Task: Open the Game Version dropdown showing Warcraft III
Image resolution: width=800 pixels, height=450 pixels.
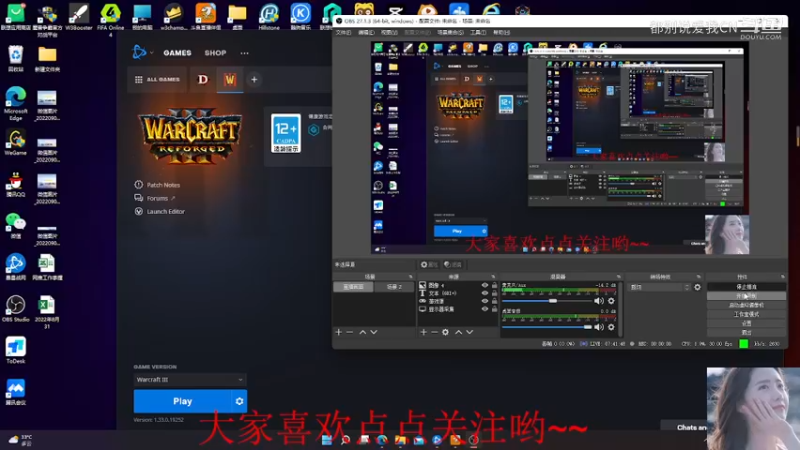Action: click(189, 380)
